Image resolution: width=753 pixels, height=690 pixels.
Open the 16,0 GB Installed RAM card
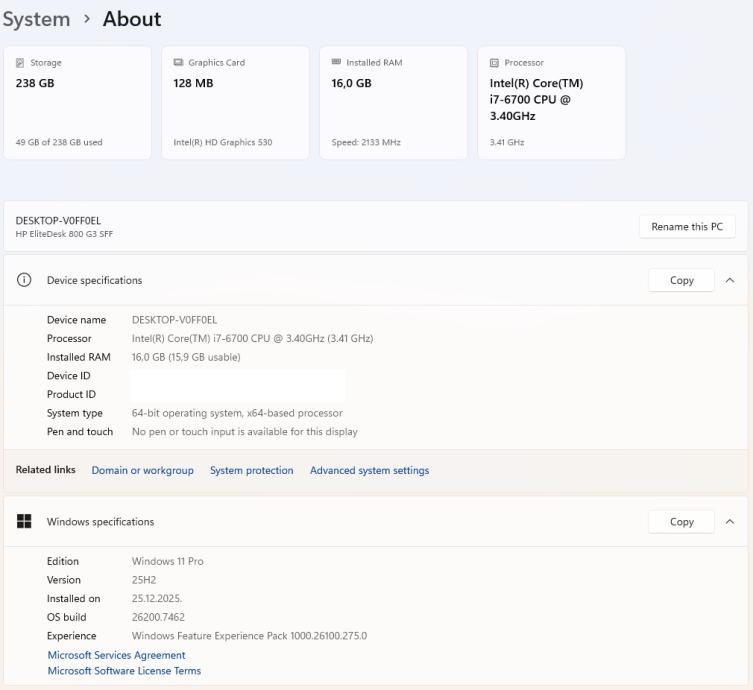[x=392, y=102]
